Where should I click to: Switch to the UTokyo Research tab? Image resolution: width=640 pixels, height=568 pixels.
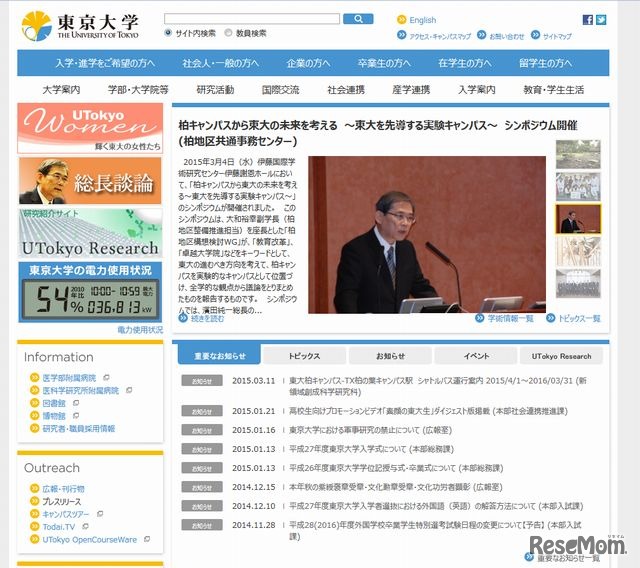tap(561, 356)
